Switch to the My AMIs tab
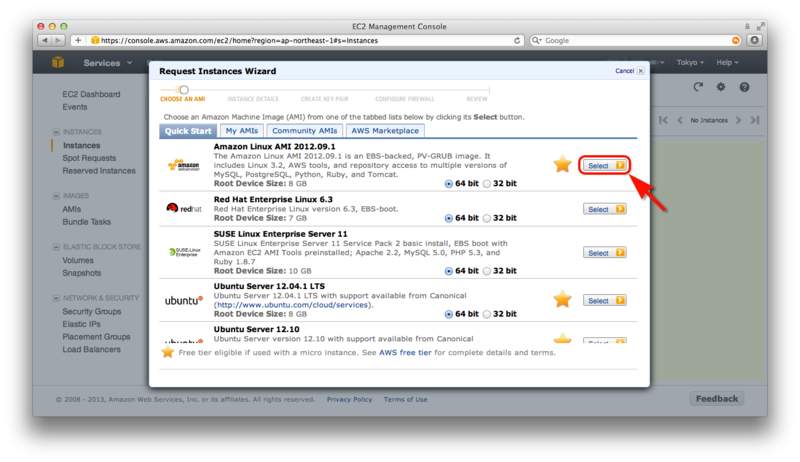Image resolution: width=800 pixels, height=462 pixels. pos(242,131)
